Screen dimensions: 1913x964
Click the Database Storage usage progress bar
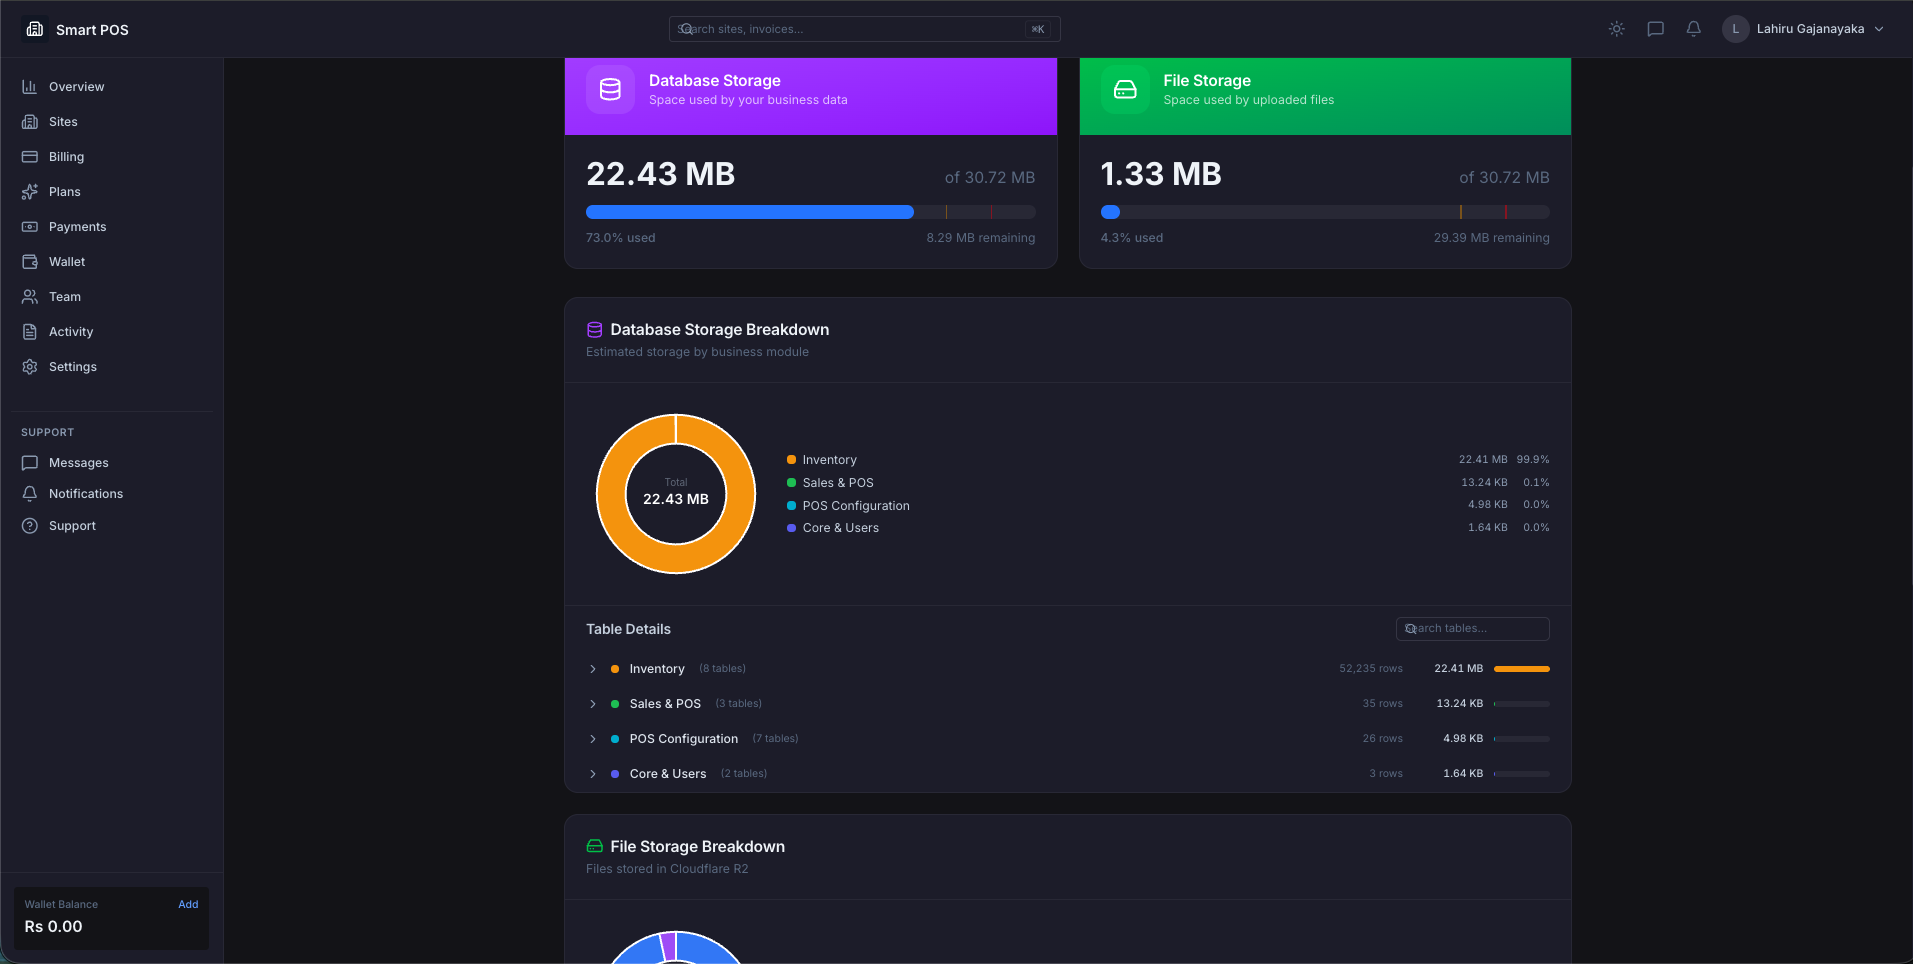point(810,212)
